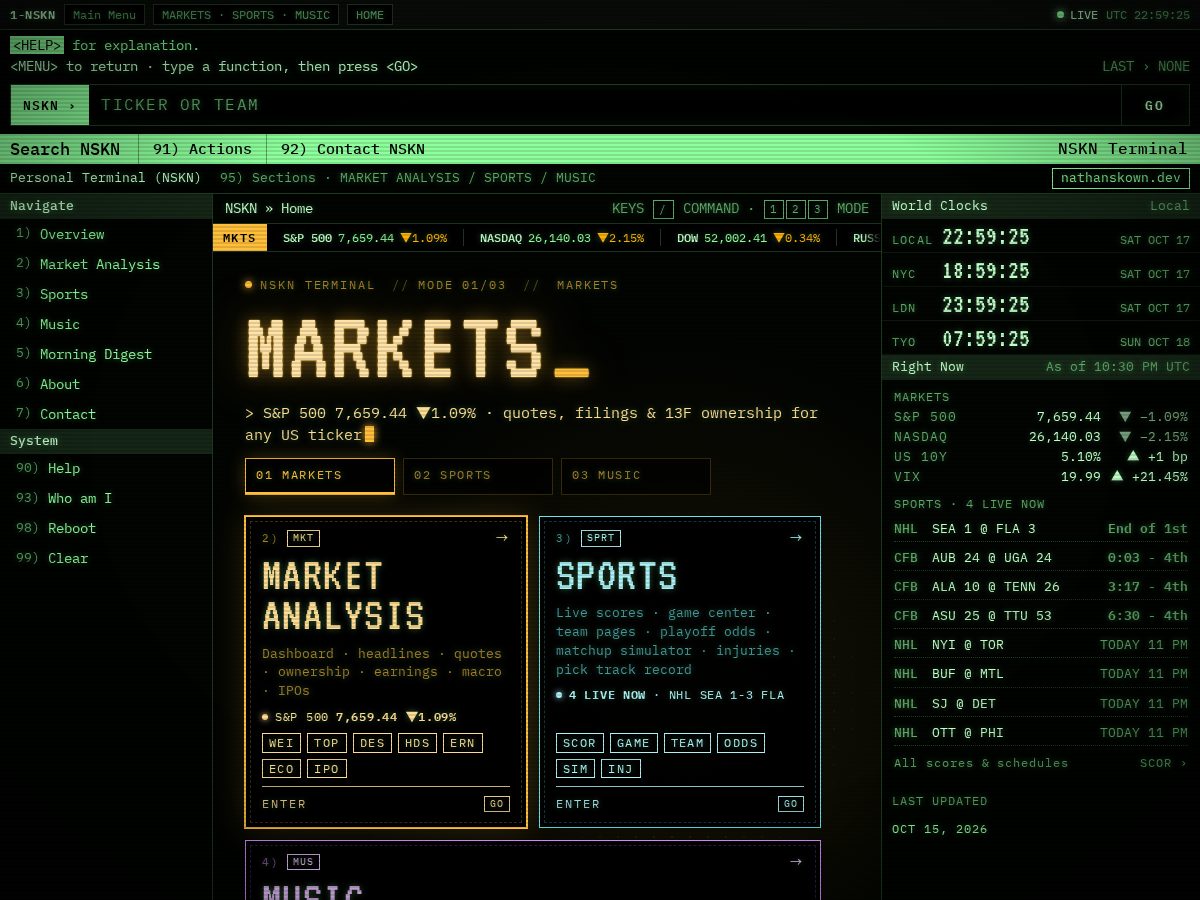Select the 02 SPORTS tab
The image size is (1200, 900).
[x=478, y=476]
